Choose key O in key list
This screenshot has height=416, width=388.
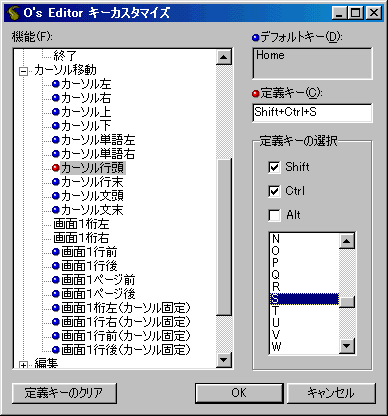pos(304,251)
